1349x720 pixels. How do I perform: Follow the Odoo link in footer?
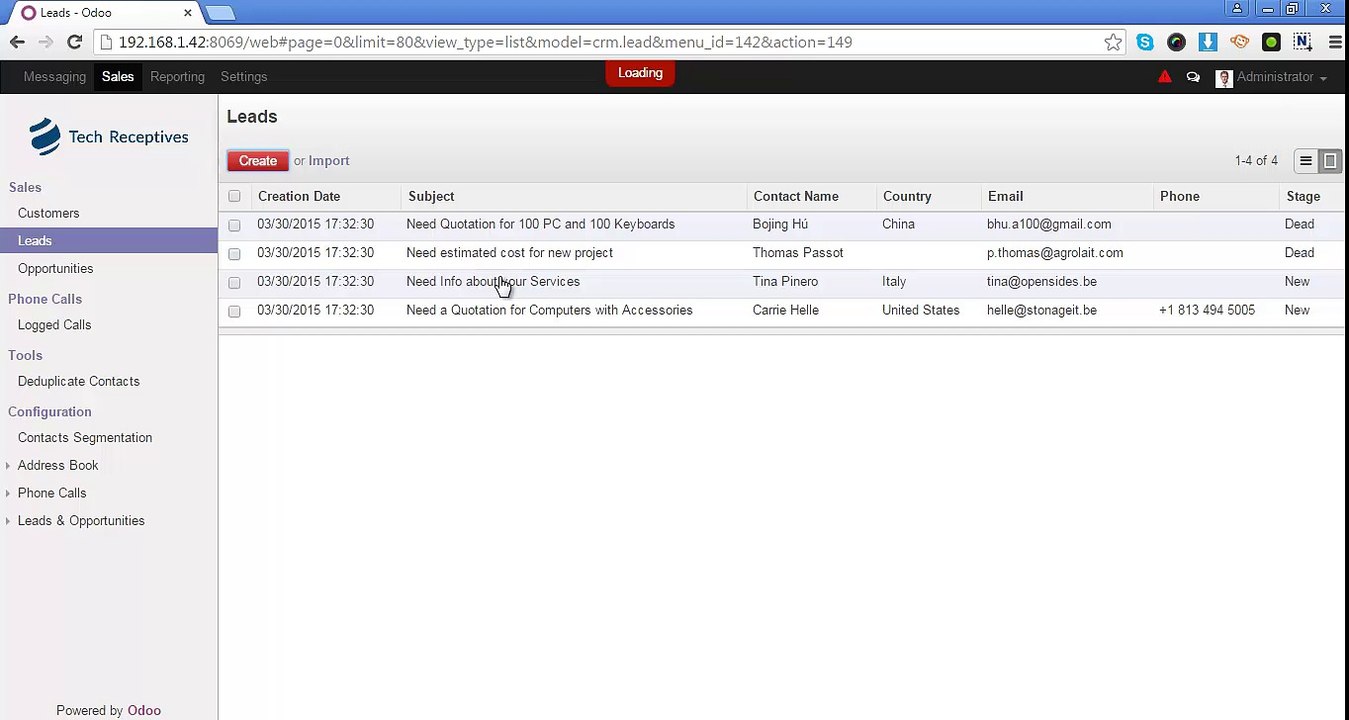144,711
